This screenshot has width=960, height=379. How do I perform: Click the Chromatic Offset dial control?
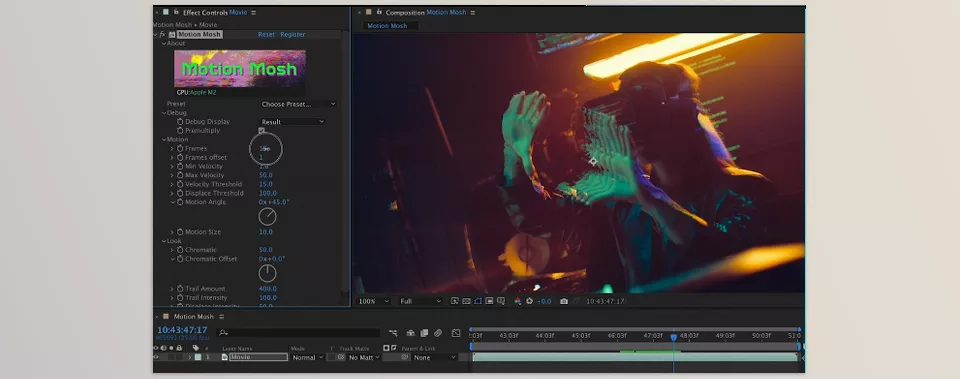click(x=268, y=273)
